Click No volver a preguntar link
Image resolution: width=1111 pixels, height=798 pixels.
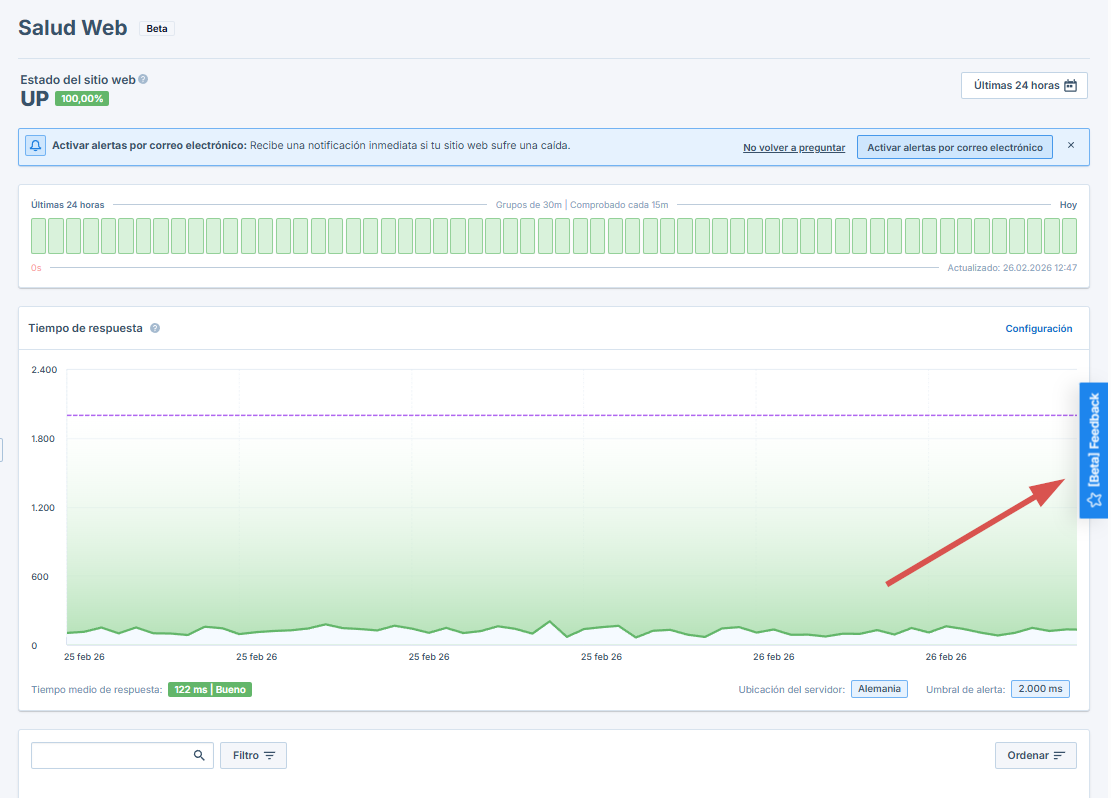[793, 148]
